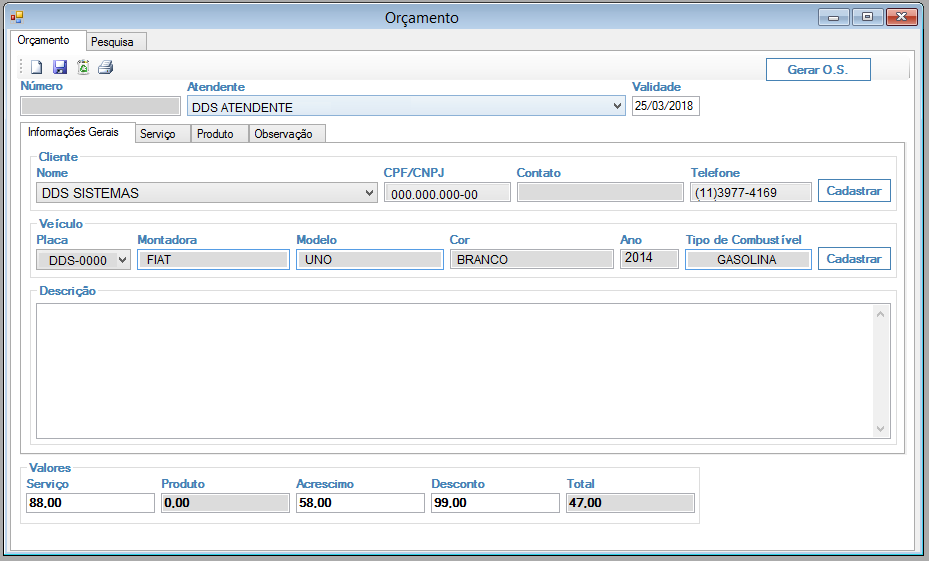Click the Número input field
The height and width of the screenshot is (561, 929).
(100, 106)
